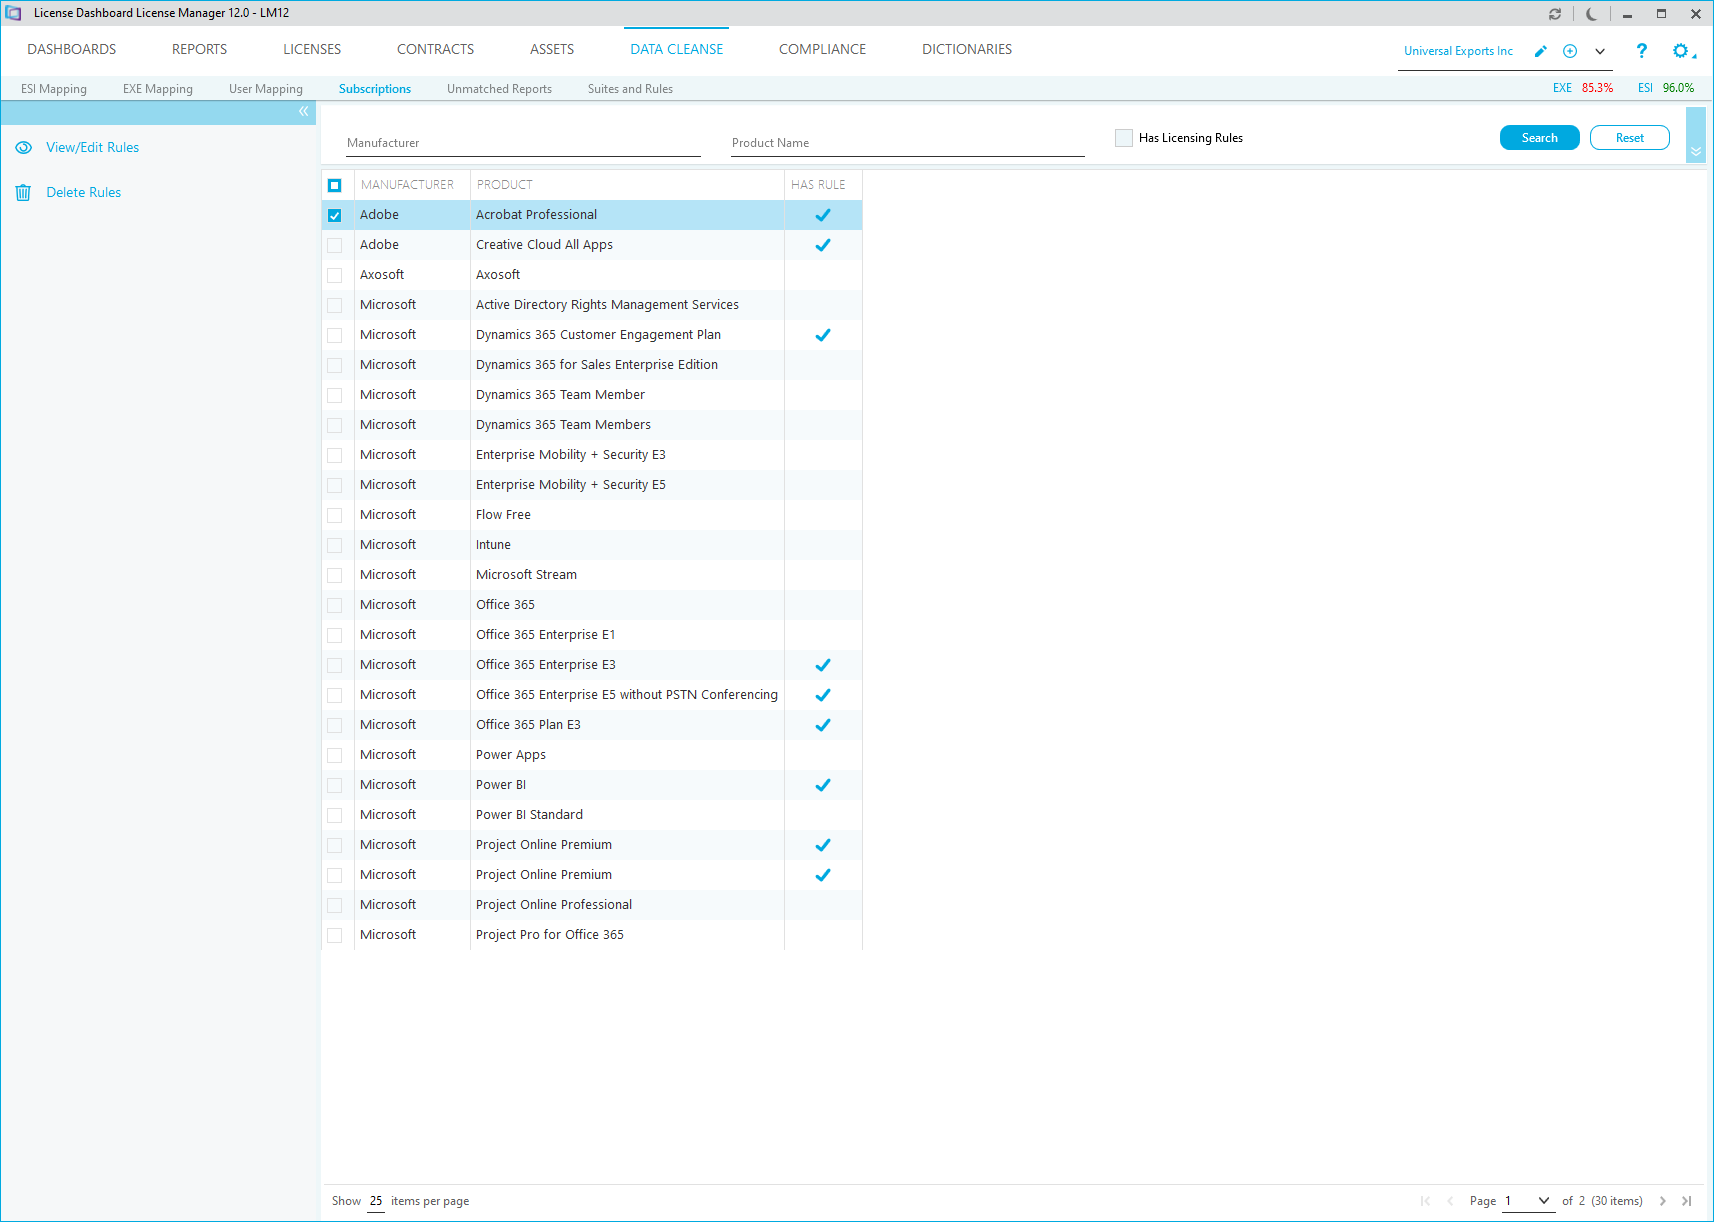Uncheck the Acrobat Professional row checkbox
The height and width of the screenshot is (1222, 1714).
tap(335, 215)
